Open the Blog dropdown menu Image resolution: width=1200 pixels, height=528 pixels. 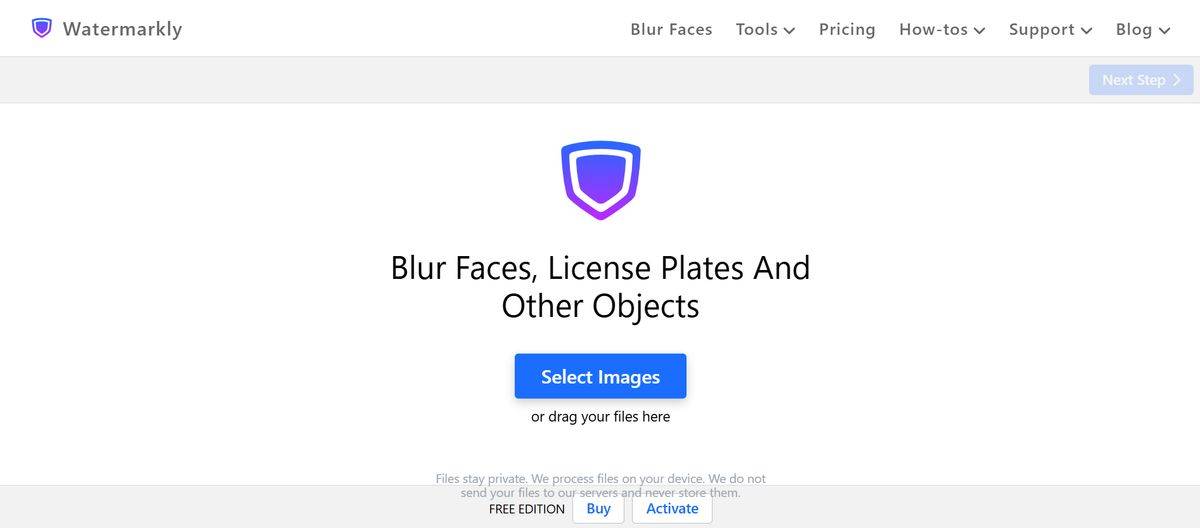pyautogui.click(x=1142, y=30)
